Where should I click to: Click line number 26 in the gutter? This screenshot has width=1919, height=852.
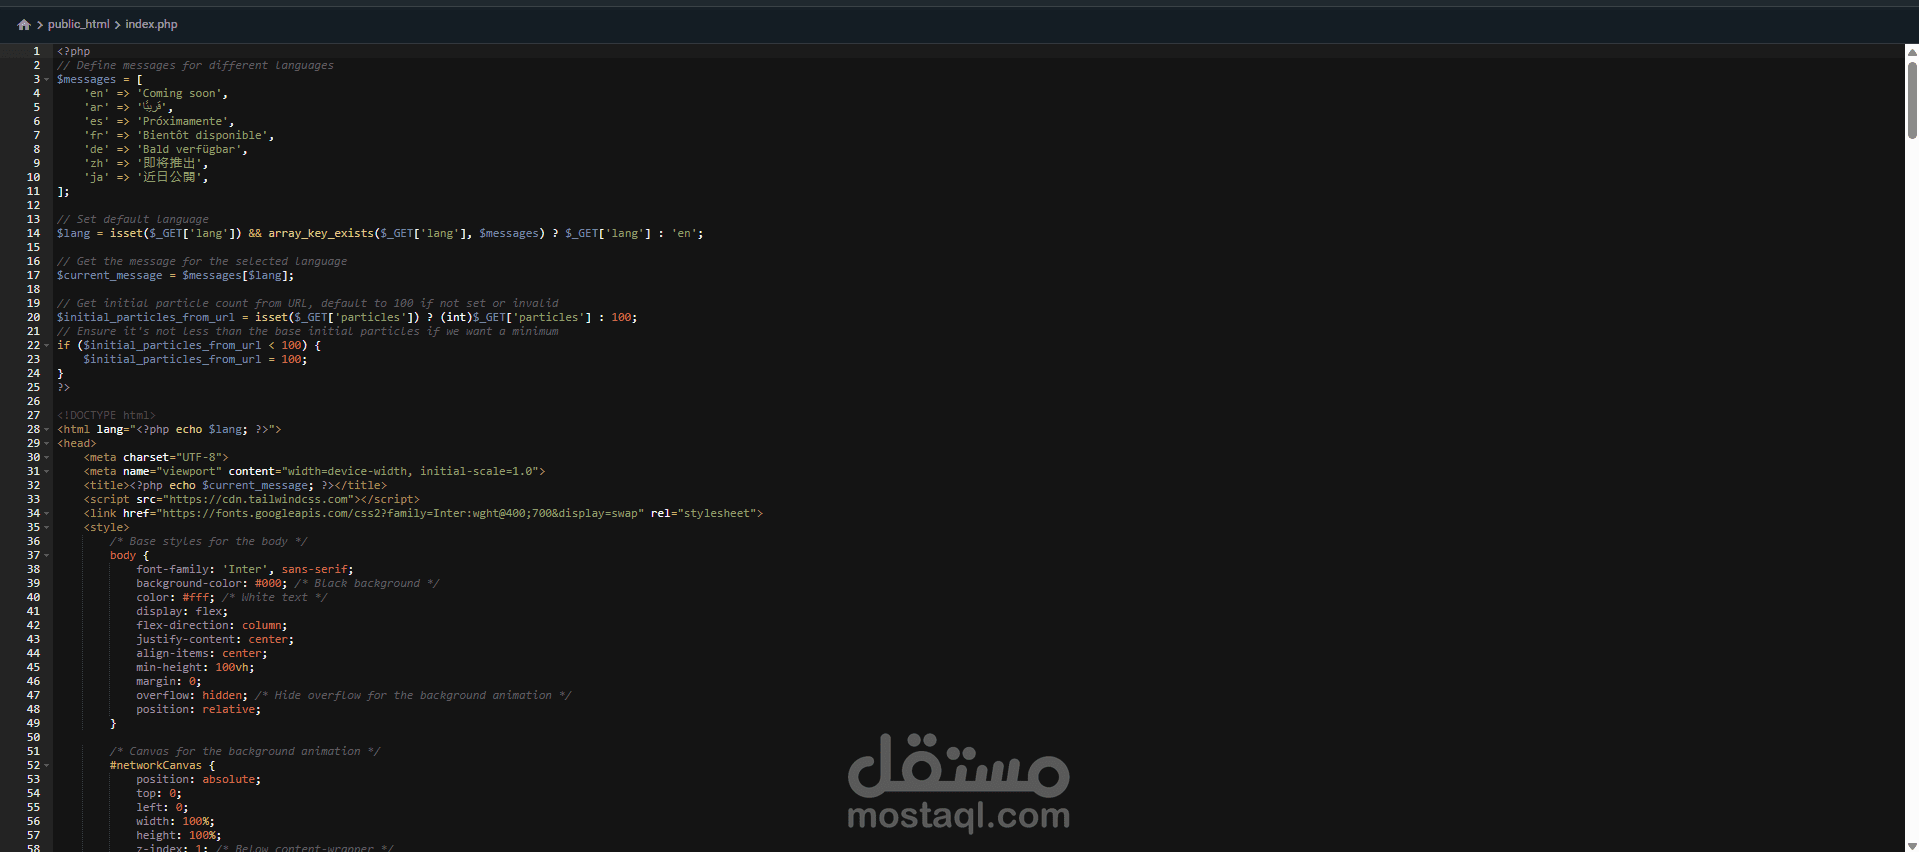pyautogui.click(x=34, y=401)
